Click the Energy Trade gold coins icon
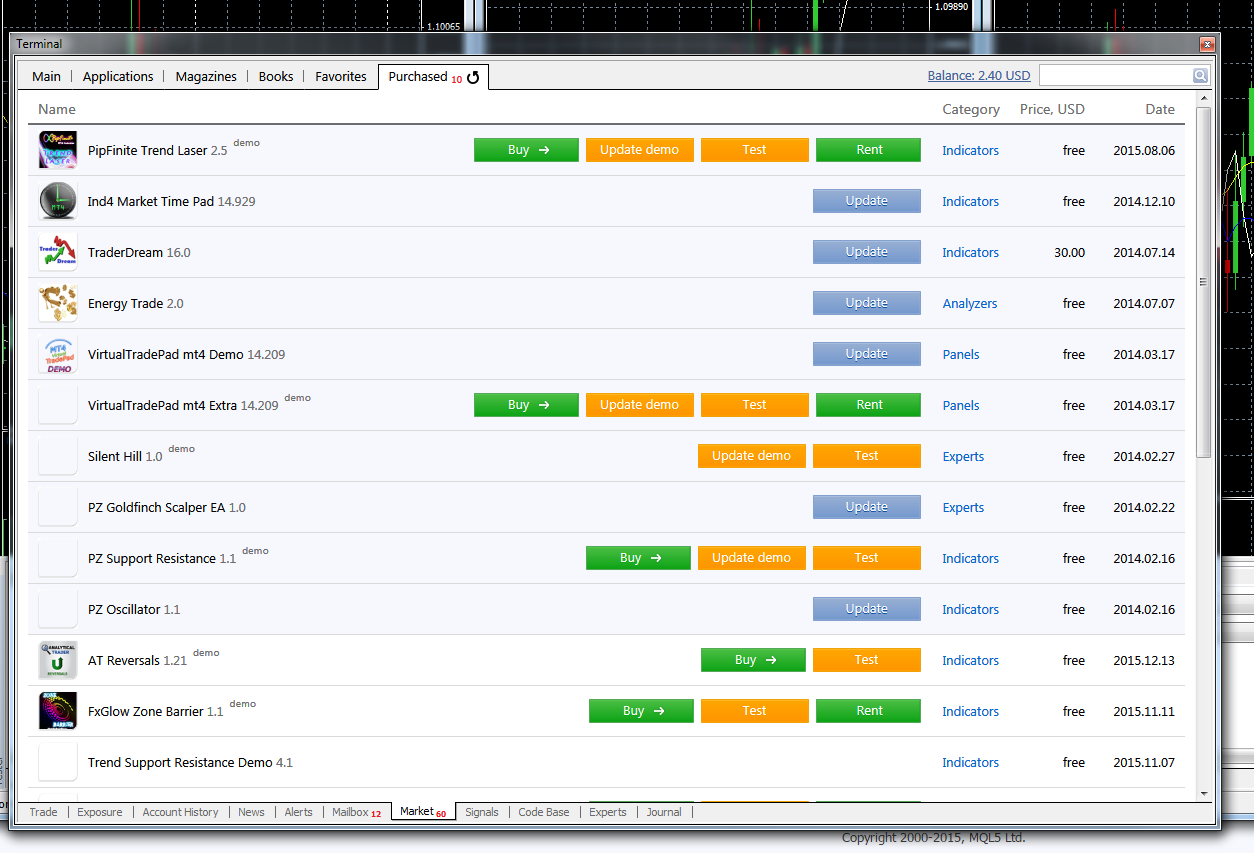Screen dimensions: 1254x853 click(58, 303)
